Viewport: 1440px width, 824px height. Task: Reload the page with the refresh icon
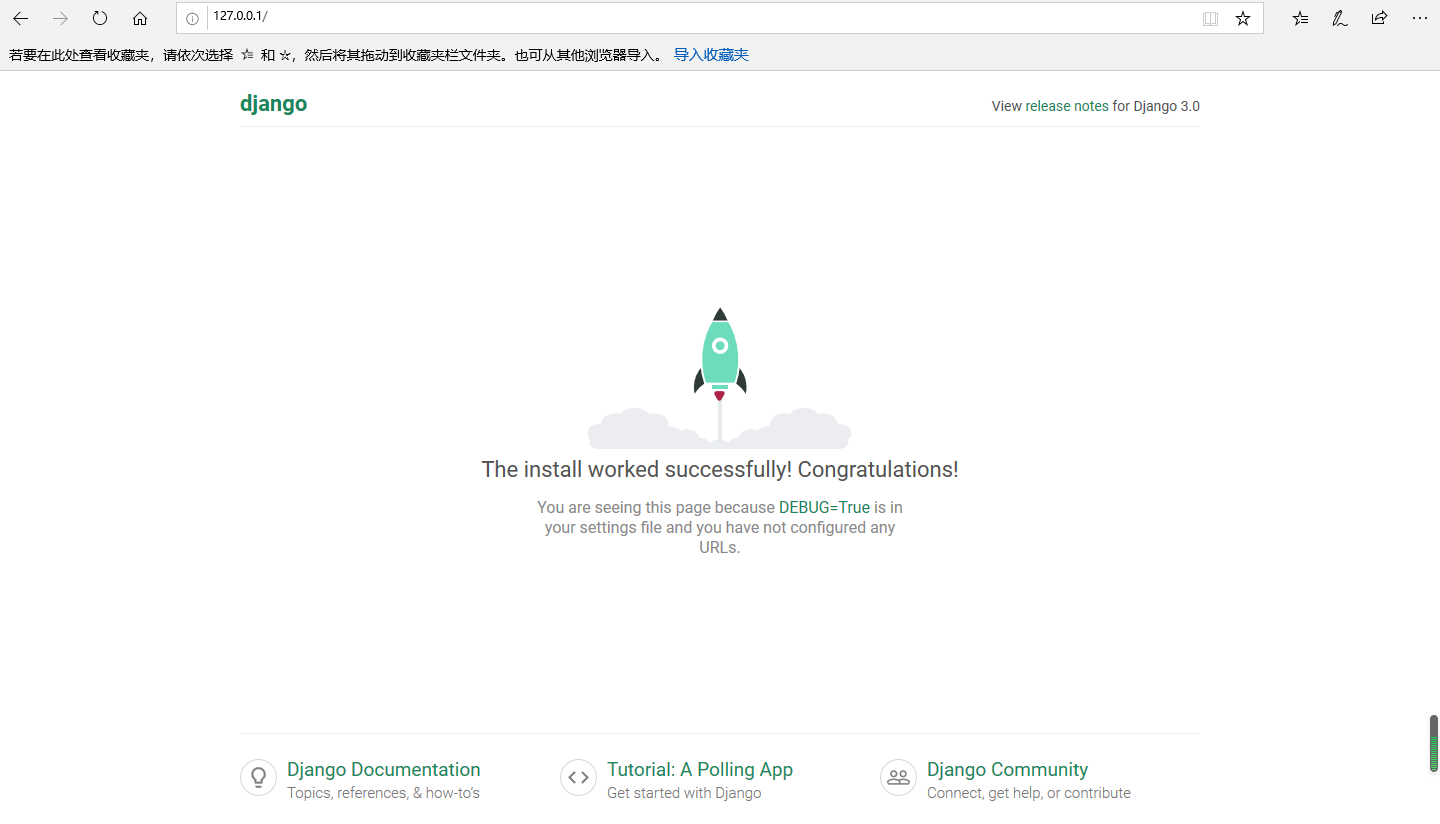(100, 18)
